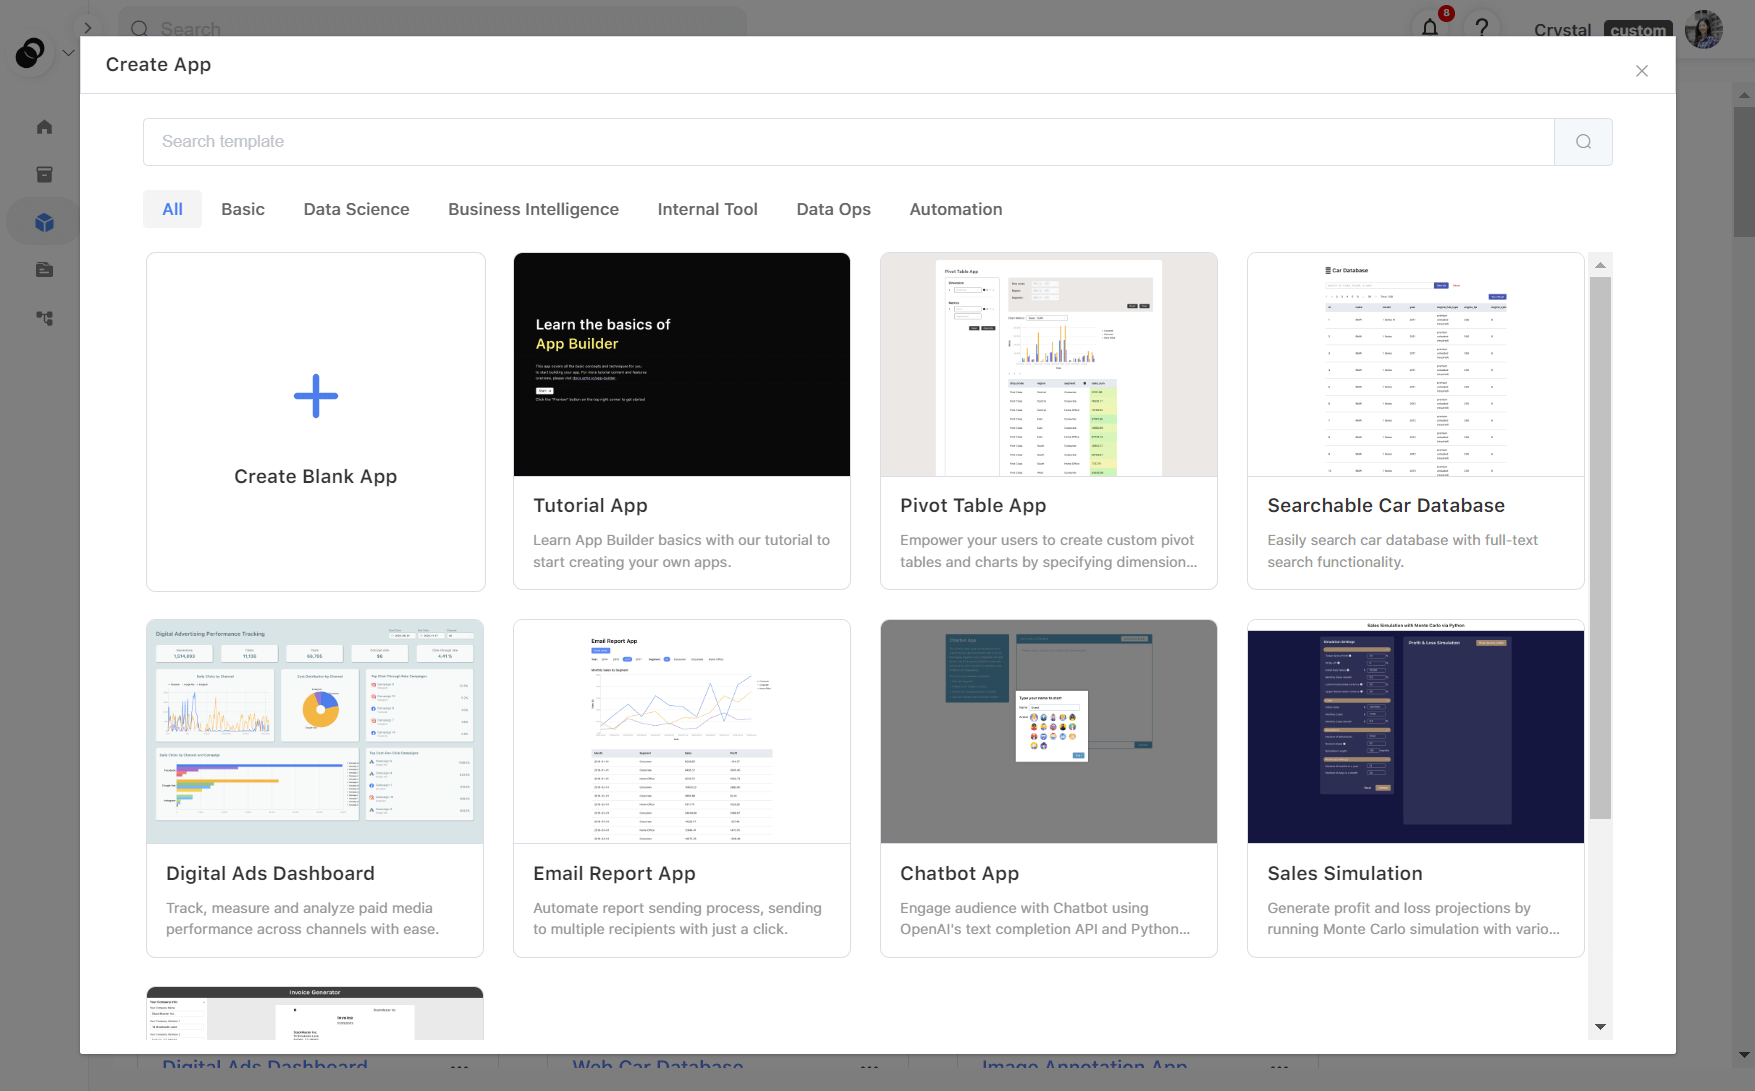This screenshot has height=1091, width=1755.
Task: Click the Search template input field
Action: tap(849, 142)
